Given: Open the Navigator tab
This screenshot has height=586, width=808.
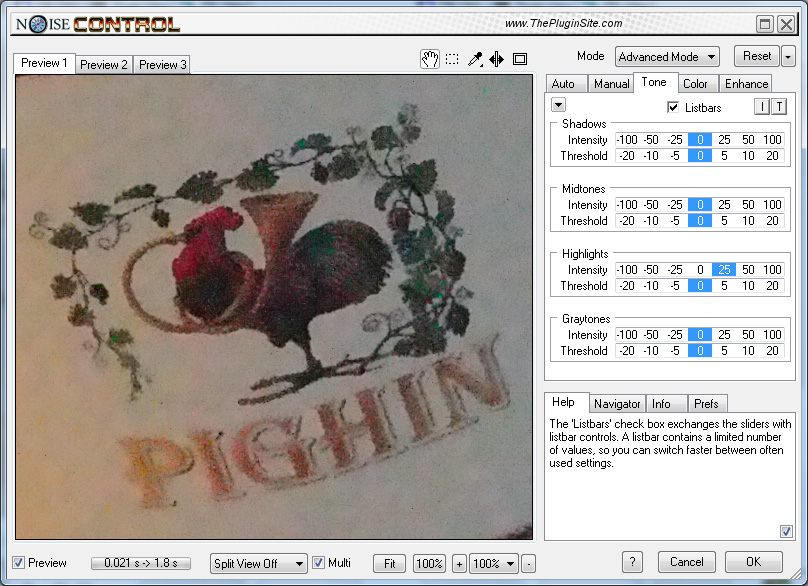Looking at the screenshot, I should [x=617, y=404].
